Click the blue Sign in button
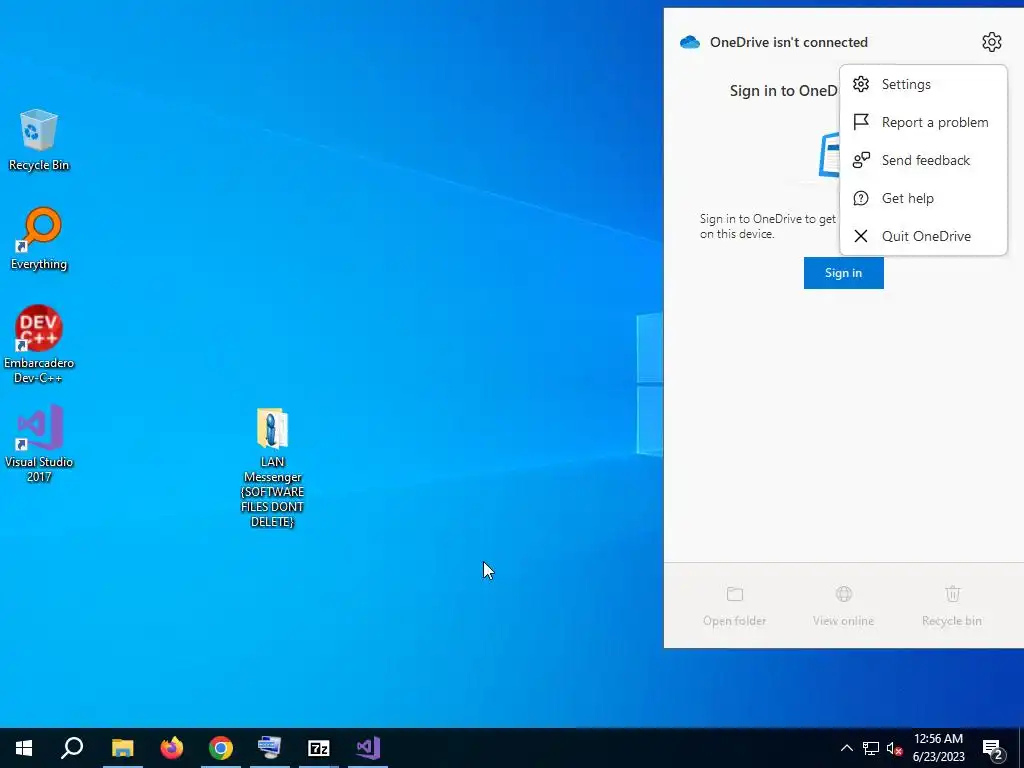 (x=843, y=273)
